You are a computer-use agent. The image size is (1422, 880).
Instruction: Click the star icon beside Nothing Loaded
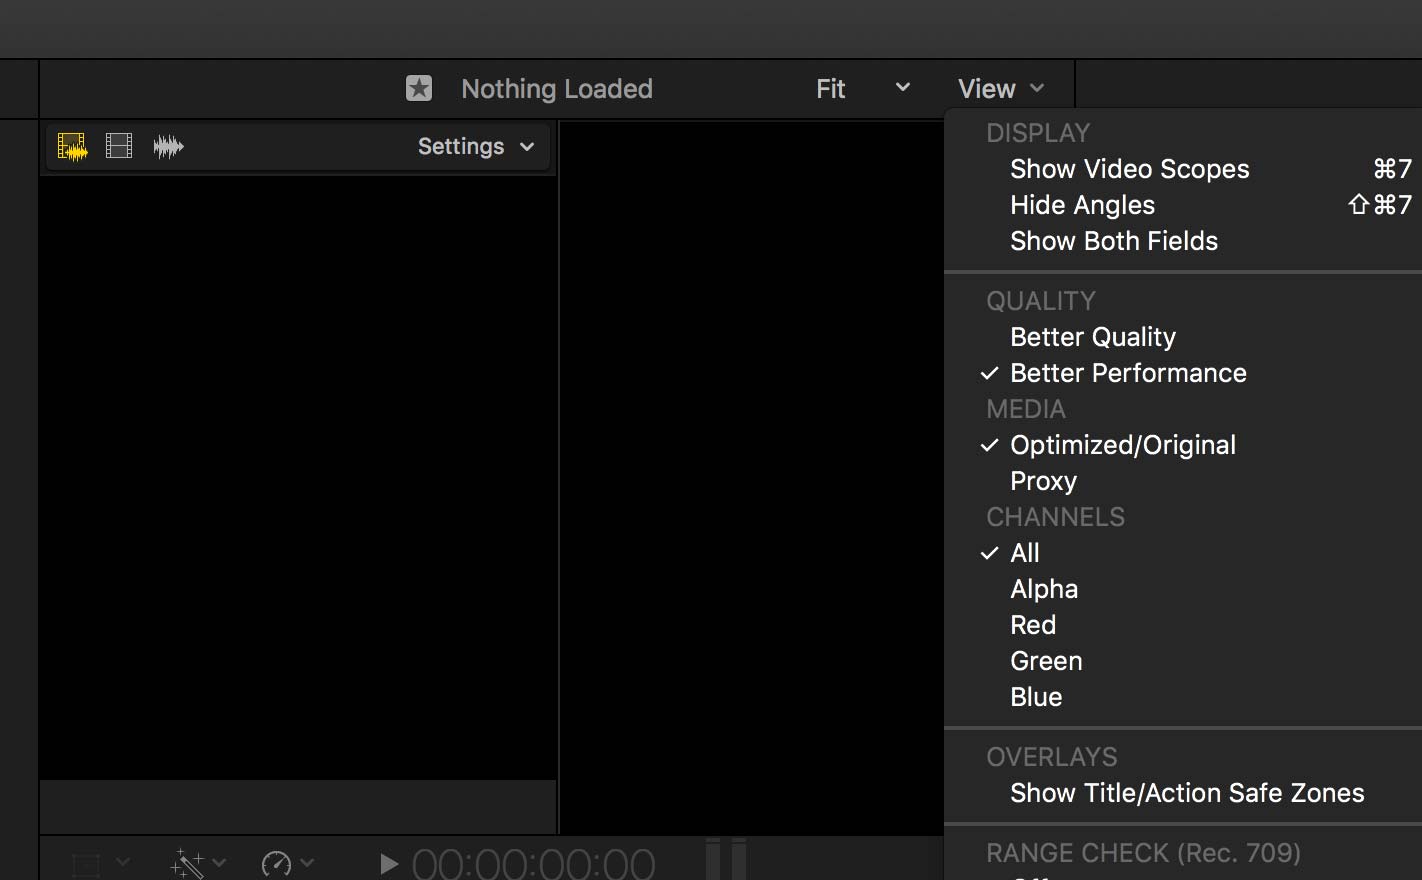(419, 89)
